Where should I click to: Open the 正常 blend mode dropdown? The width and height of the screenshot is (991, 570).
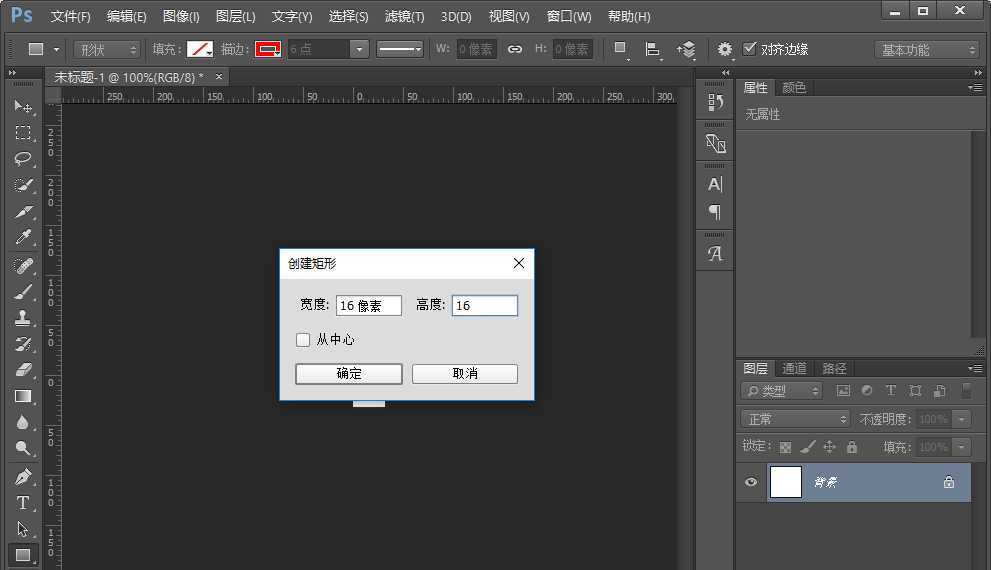tap(795, 419)
